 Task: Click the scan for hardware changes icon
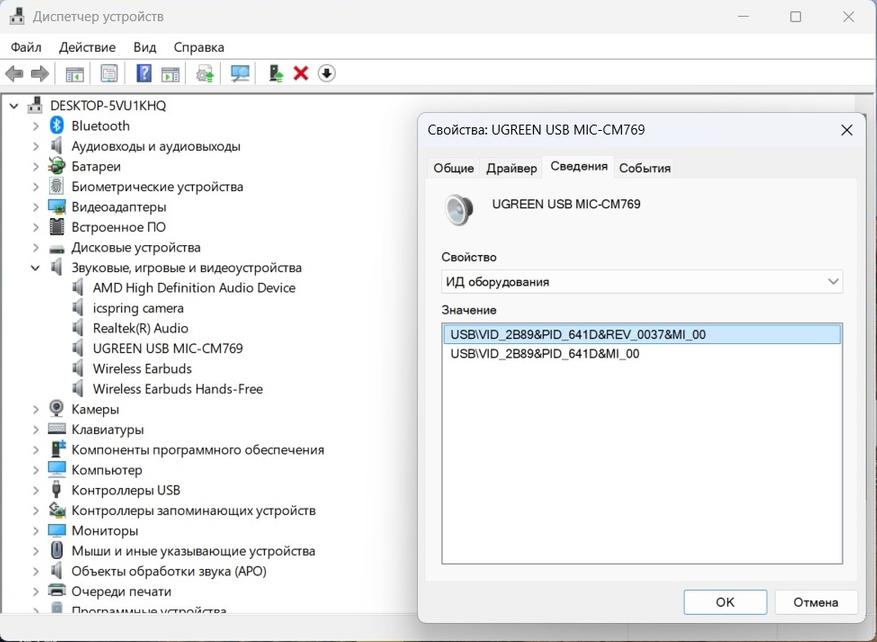click(x=240, y=73)
